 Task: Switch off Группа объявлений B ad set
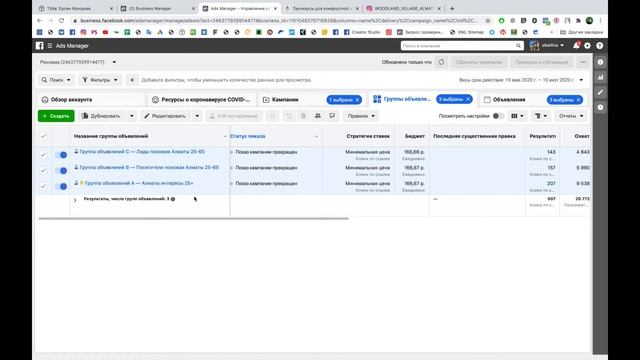point(61,170)
